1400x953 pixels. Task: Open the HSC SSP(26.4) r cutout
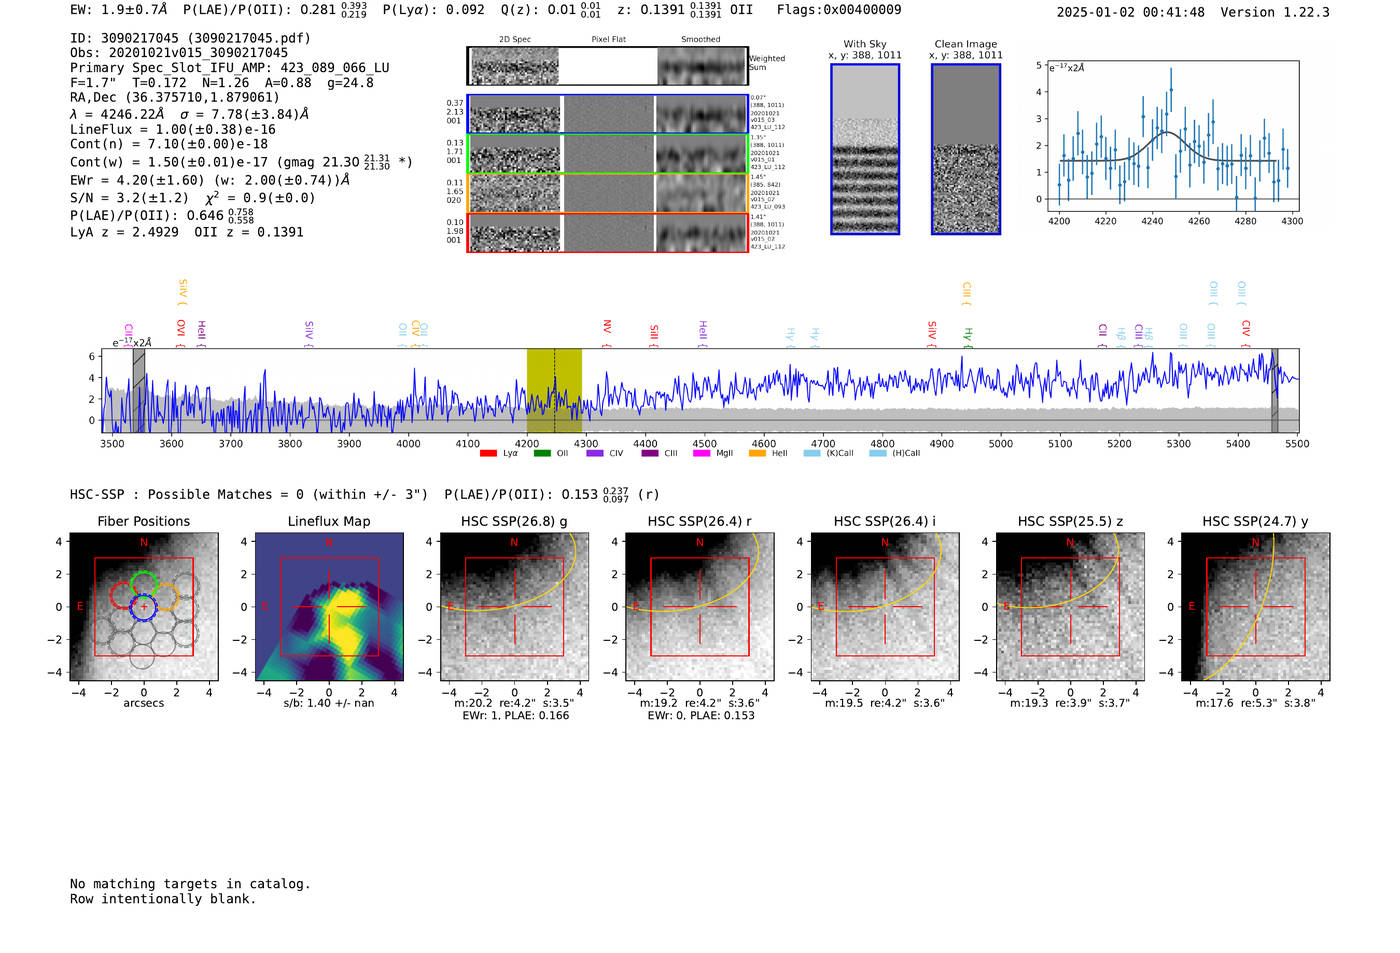coord(699,606)
